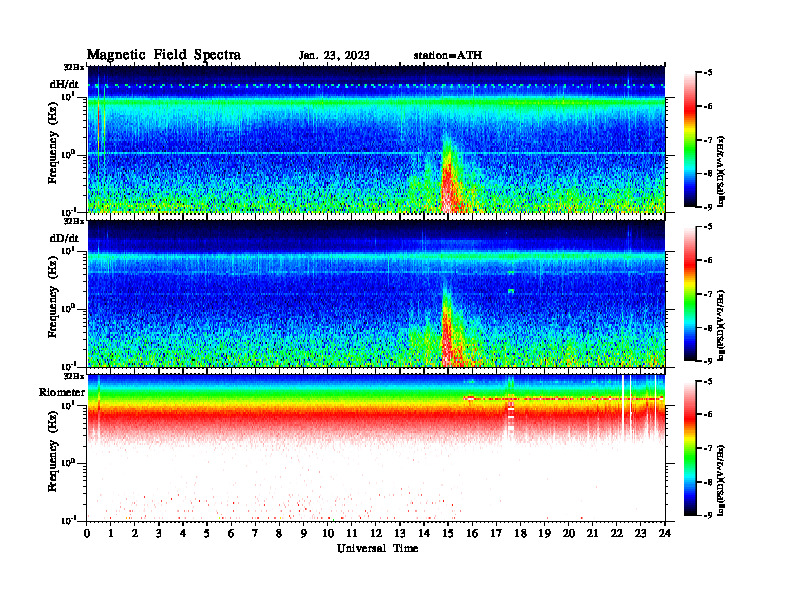Click hour 13 on the Universal Time axis
The width and height of the screenshot is (792, 612).
coord(400,533)
